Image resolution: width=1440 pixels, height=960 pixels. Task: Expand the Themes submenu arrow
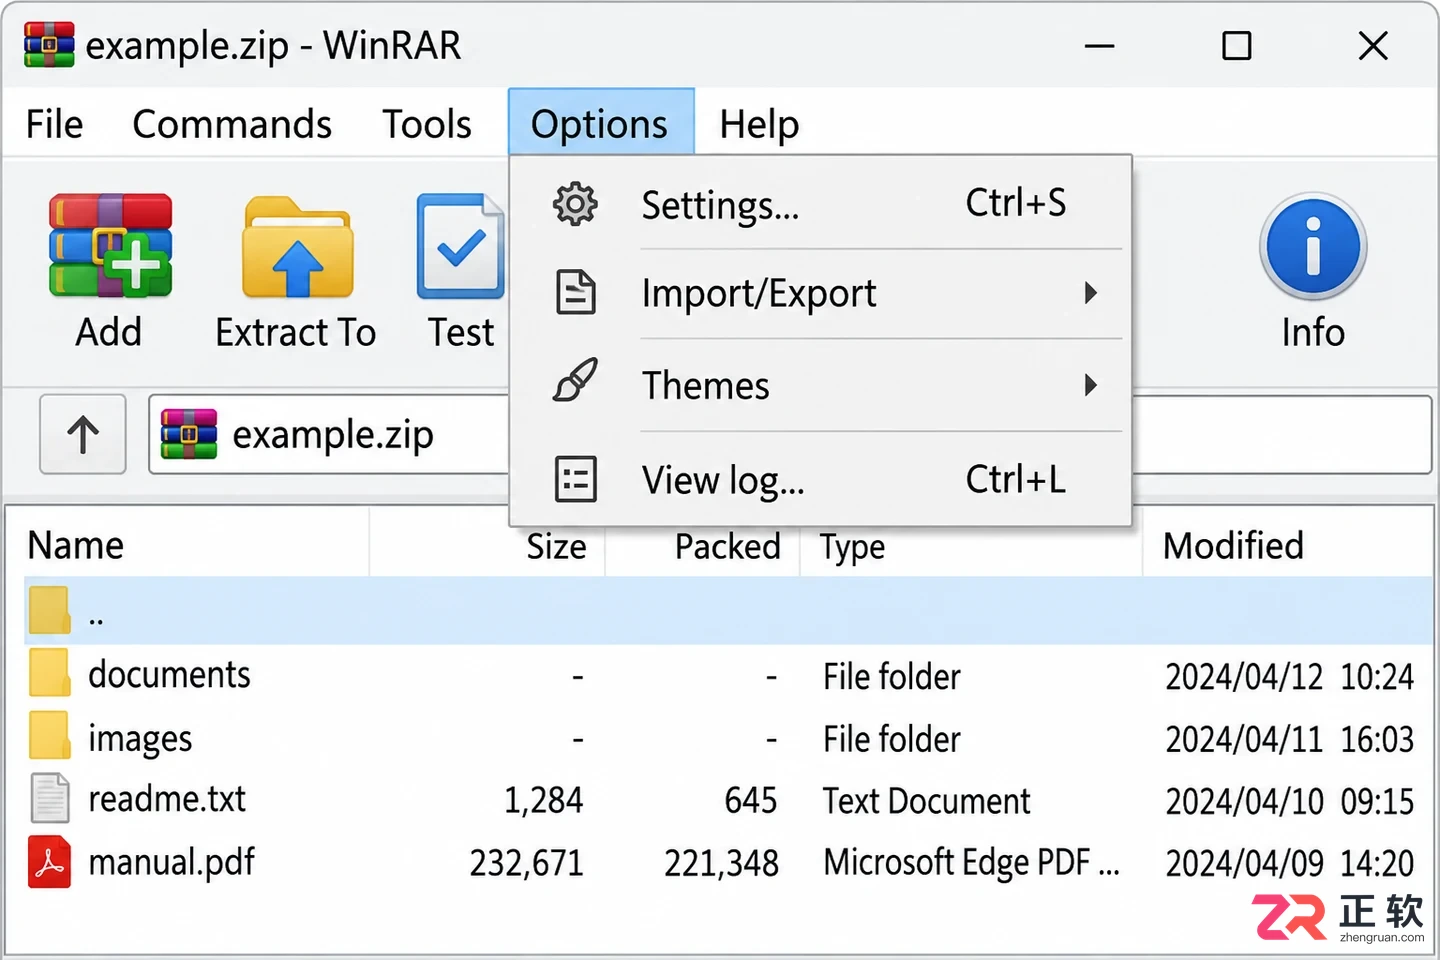click(1091, 385)
